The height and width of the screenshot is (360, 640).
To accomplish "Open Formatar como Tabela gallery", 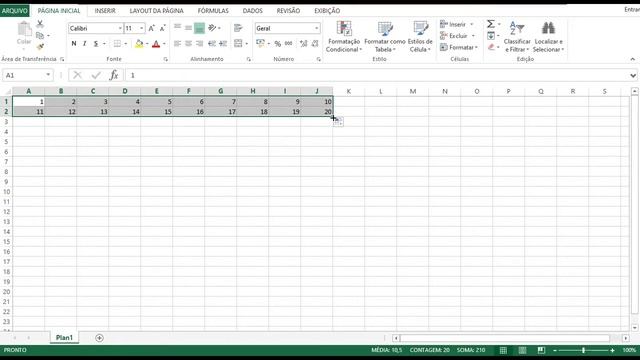I will tap(385, 37).
